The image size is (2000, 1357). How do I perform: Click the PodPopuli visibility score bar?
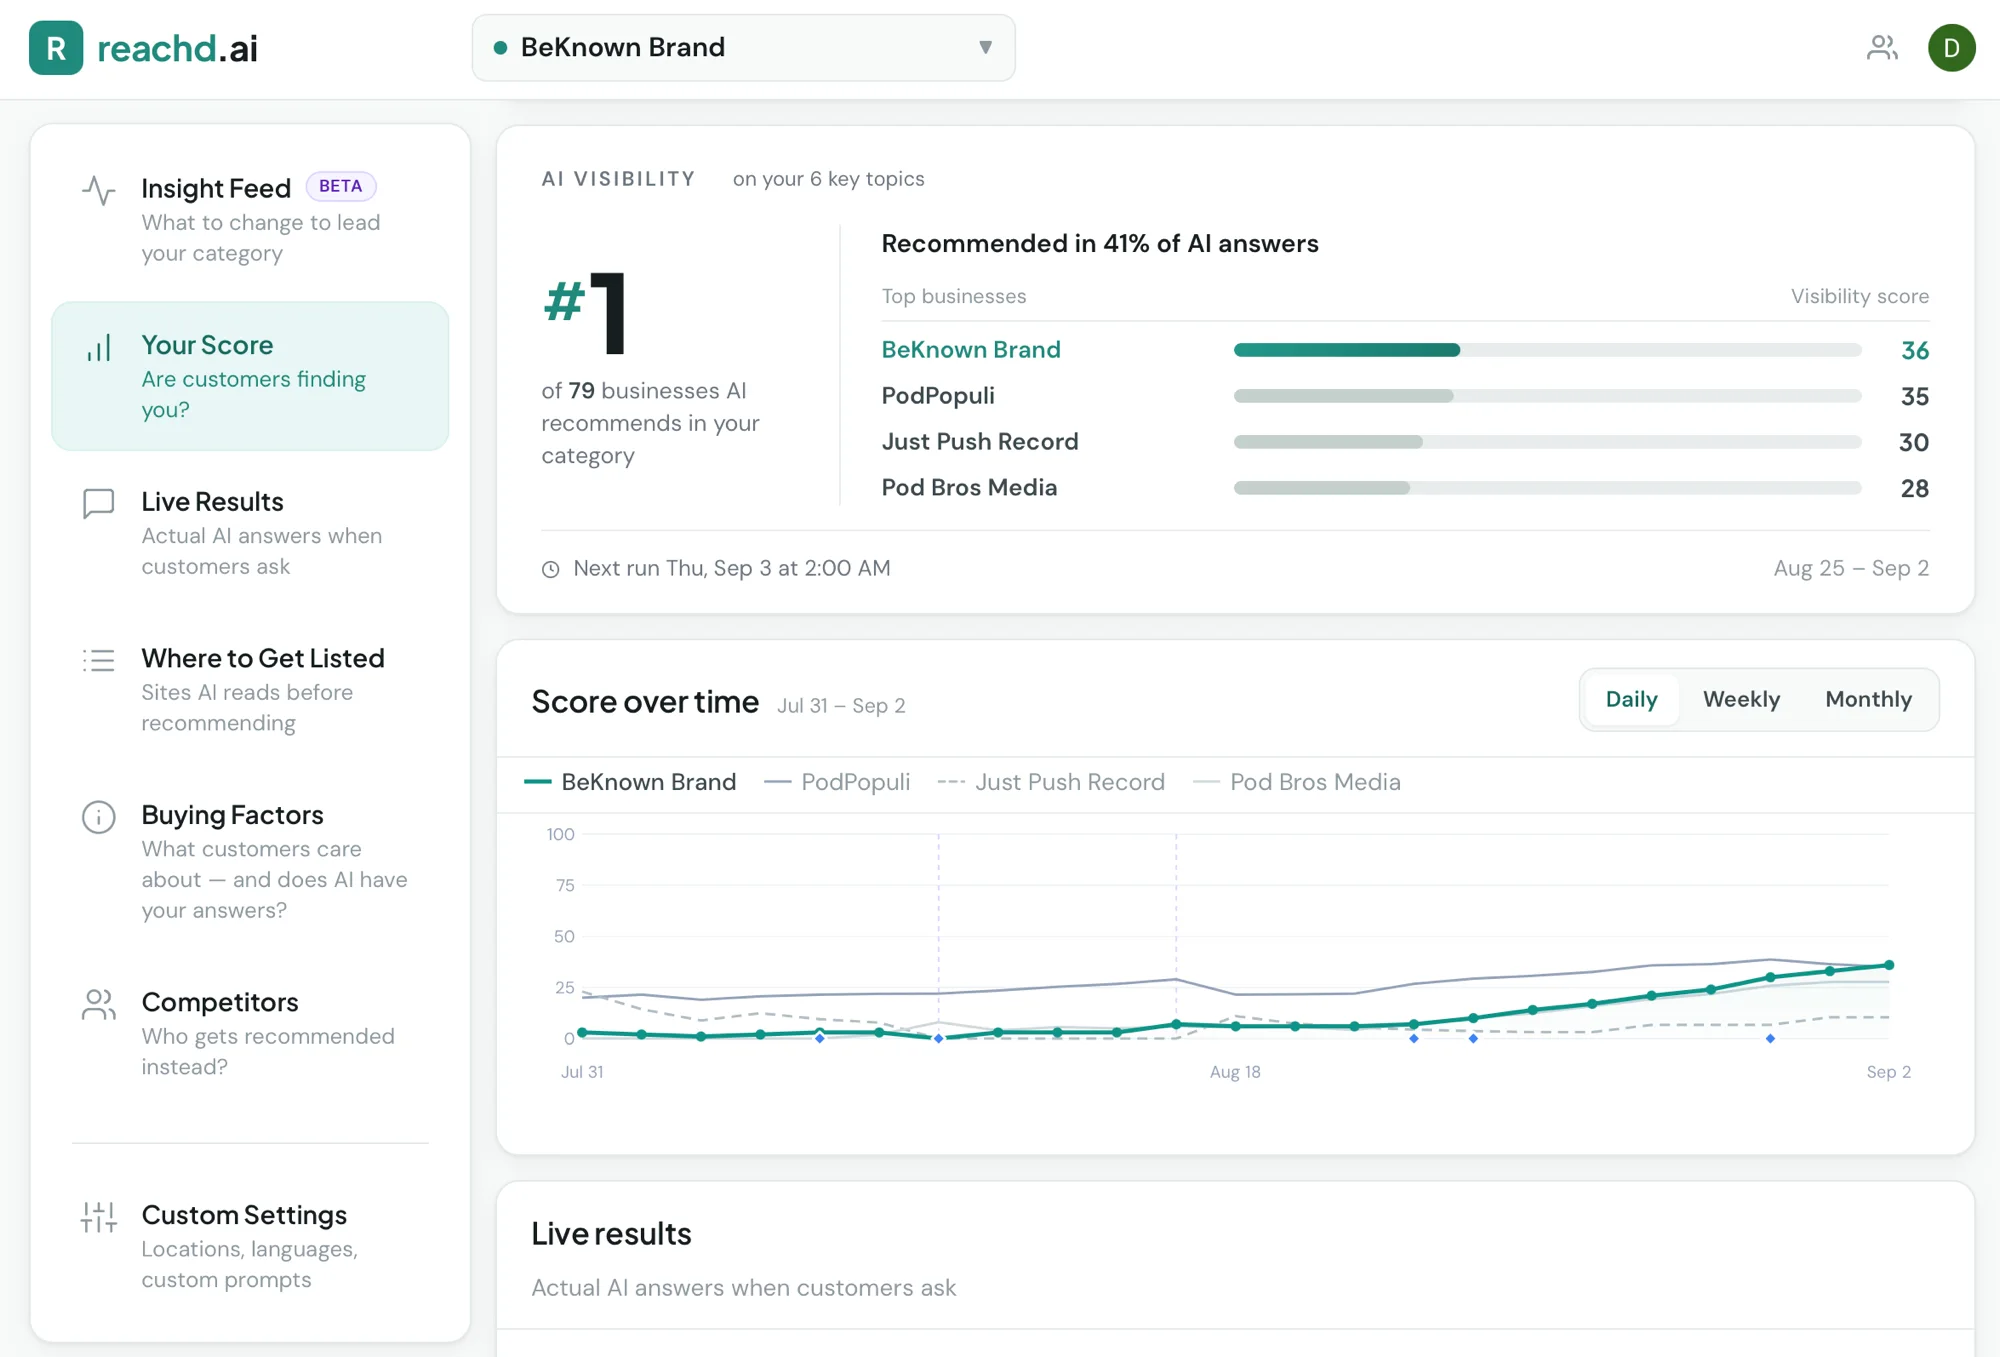tap(1547, 396)
